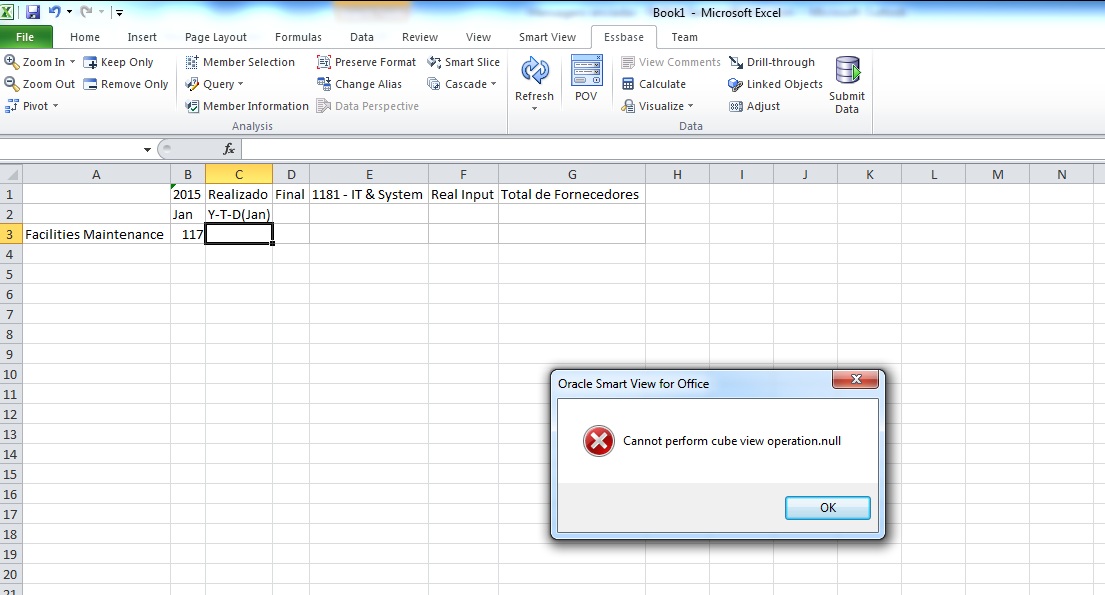Switch to the Smart View tab
Image resolution: width=1105 pixels, height=595 pixels.
[546, 36]
